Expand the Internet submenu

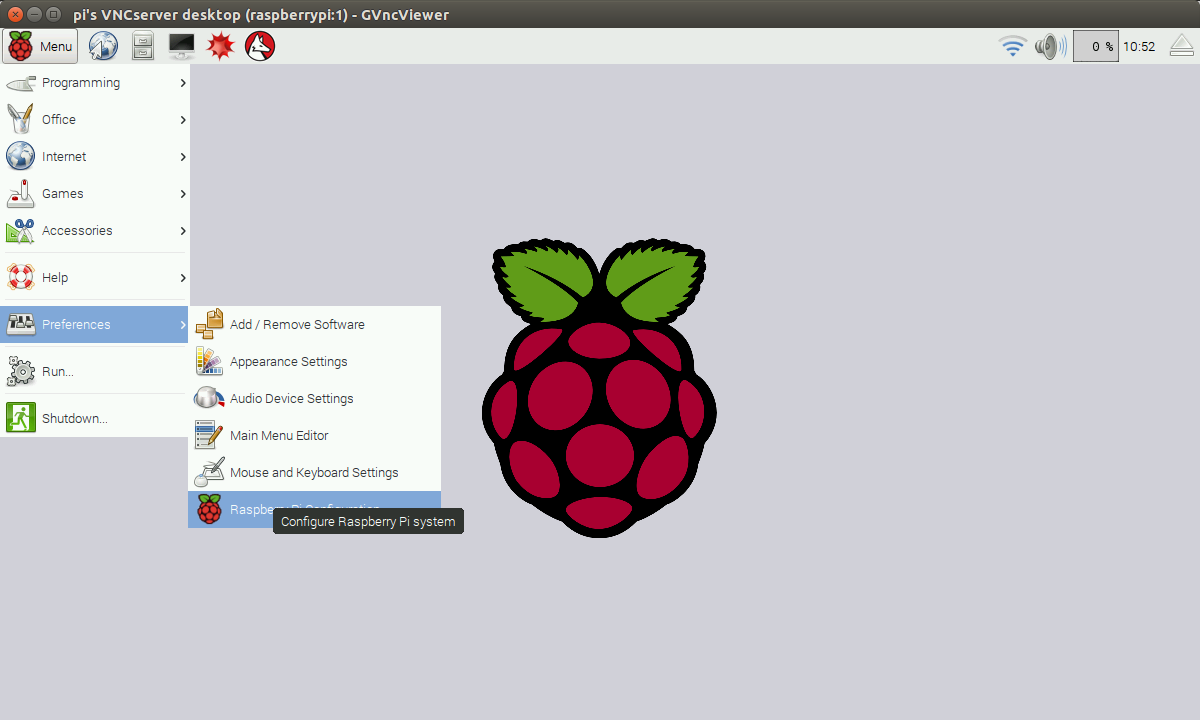click(x=64, y=156)
